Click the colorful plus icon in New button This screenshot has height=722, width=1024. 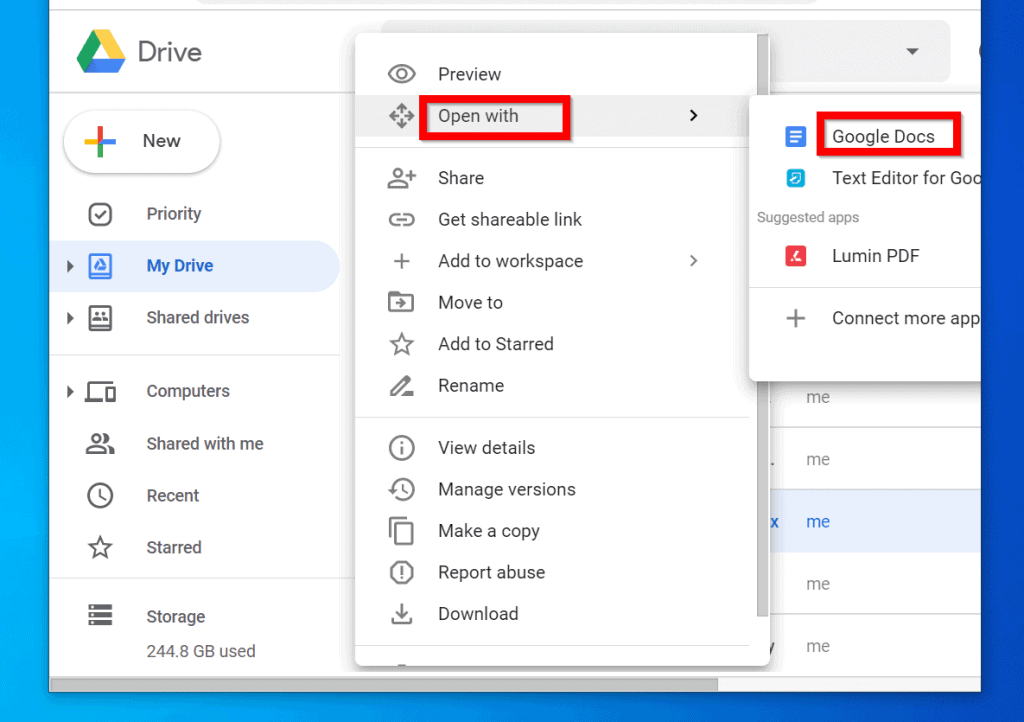coord(100,141)
